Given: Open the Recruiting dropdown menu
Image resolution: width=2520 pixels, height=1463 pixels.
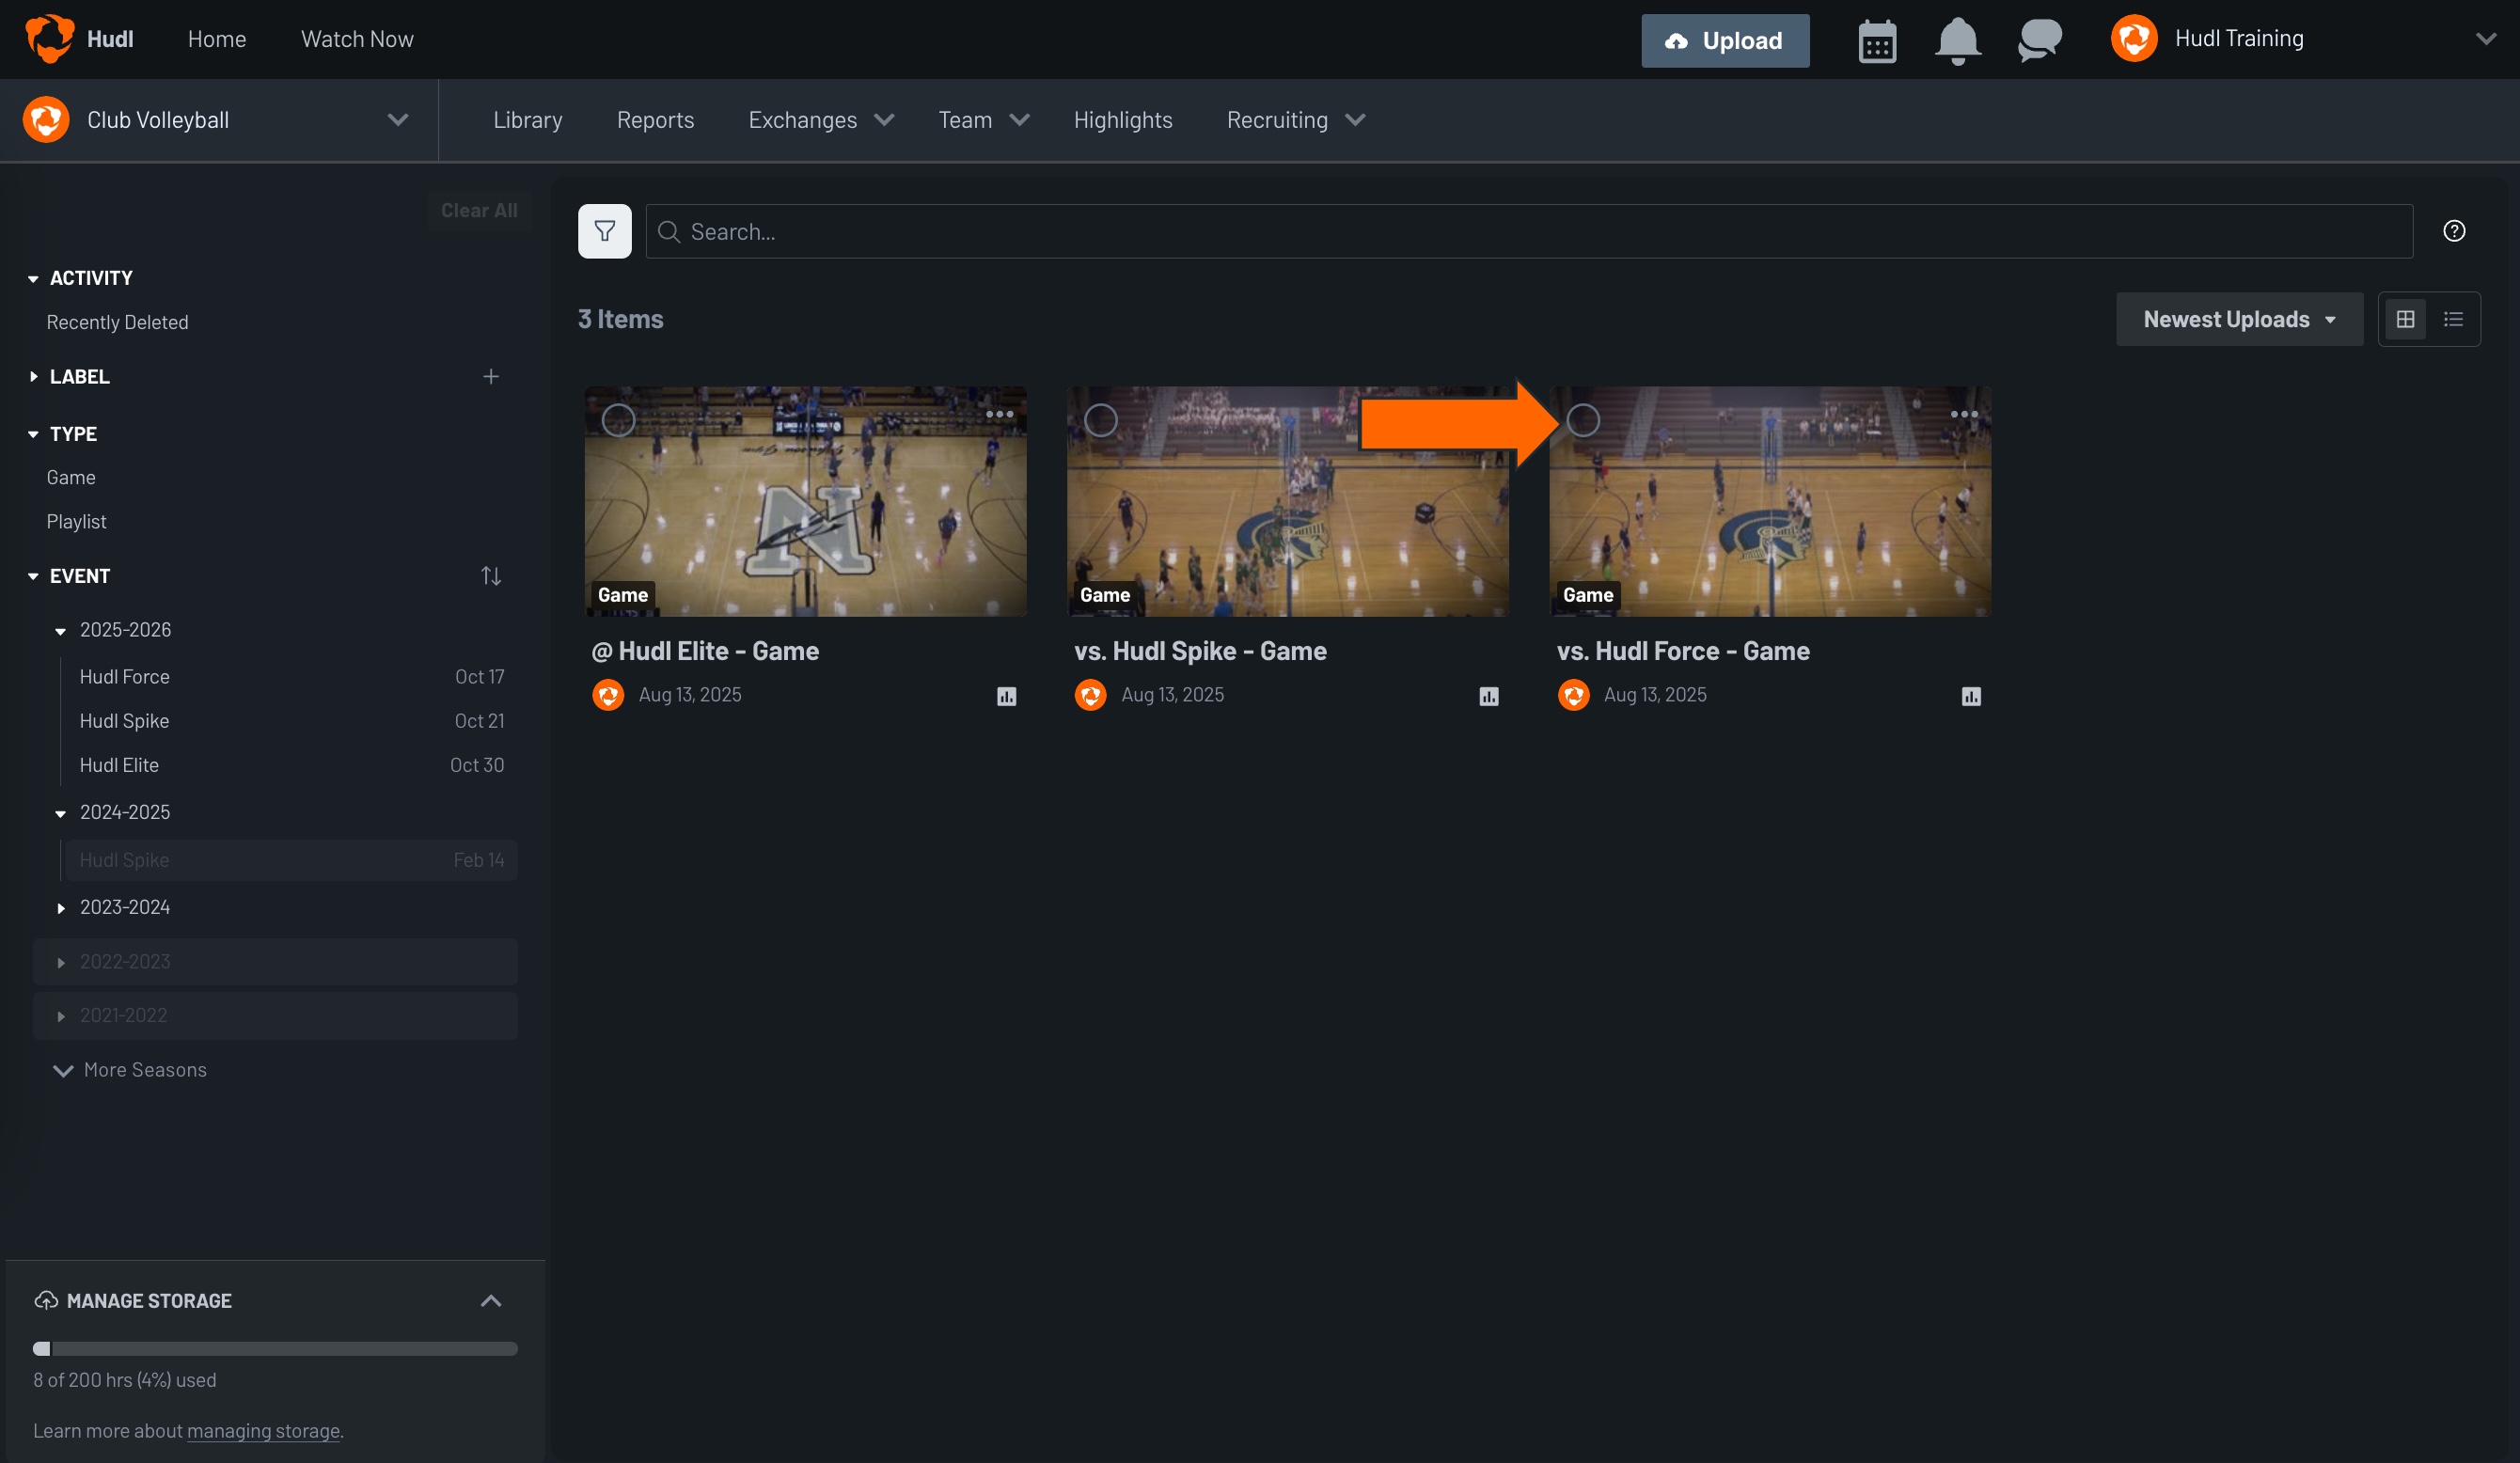Looking at the screenshot, I should 1355,120.
